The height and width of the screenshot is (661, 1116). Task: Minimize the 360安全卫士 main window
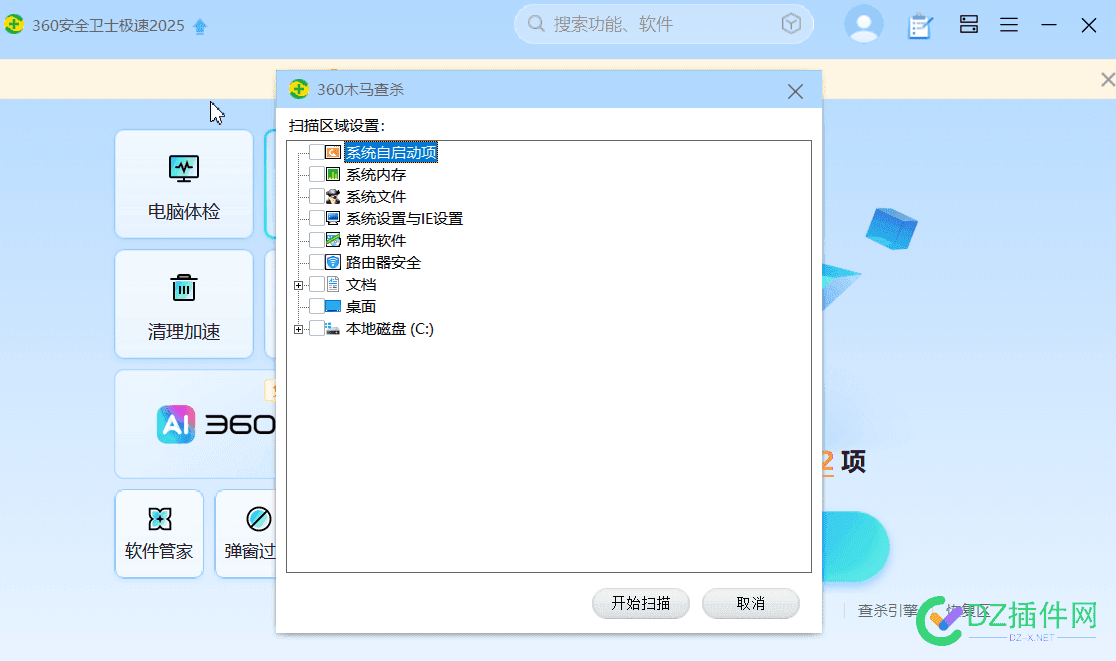coord(1048,25)
